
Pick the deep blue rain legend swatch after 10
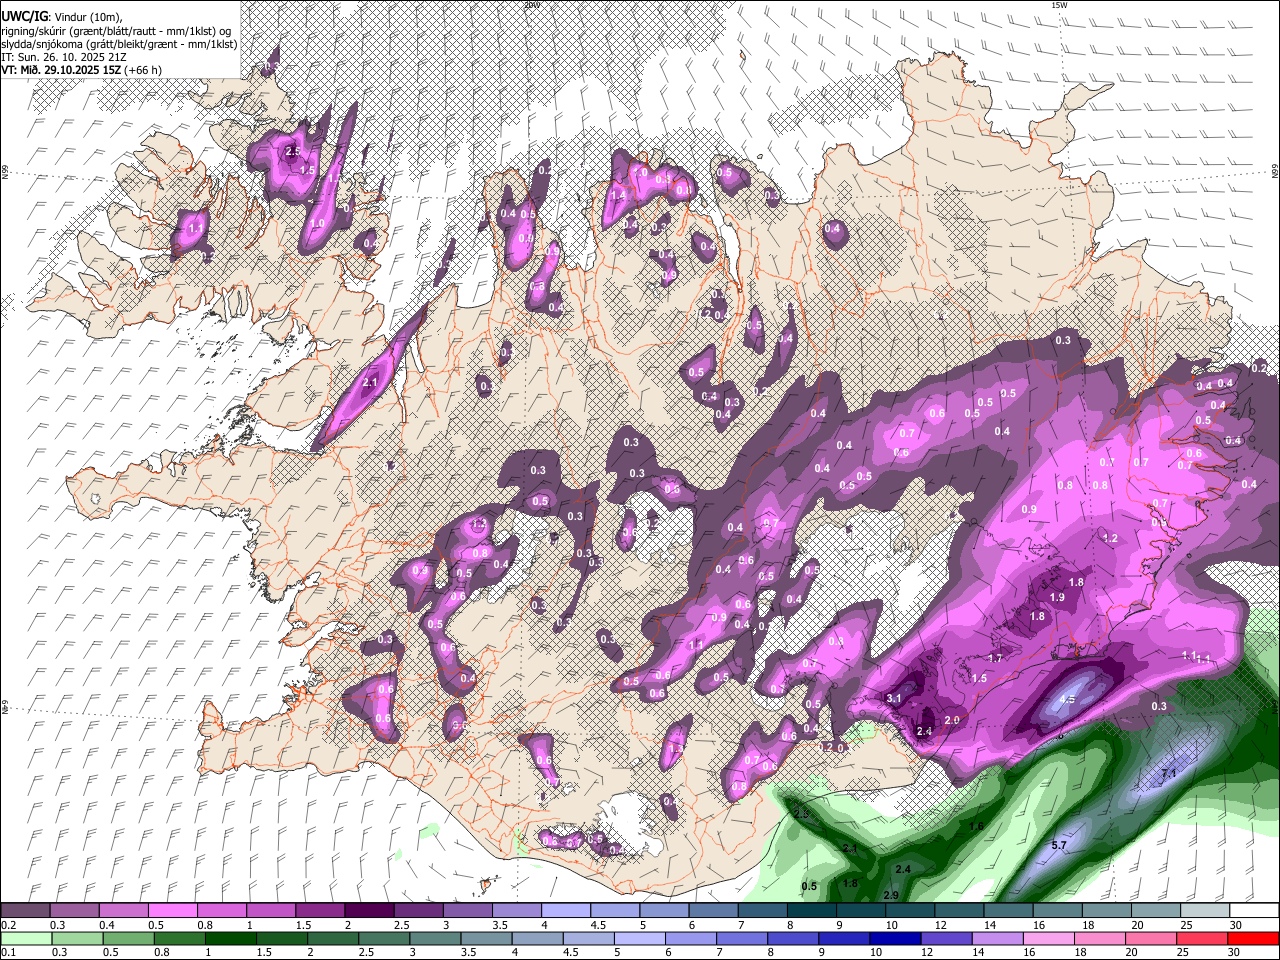click(895, 938)
